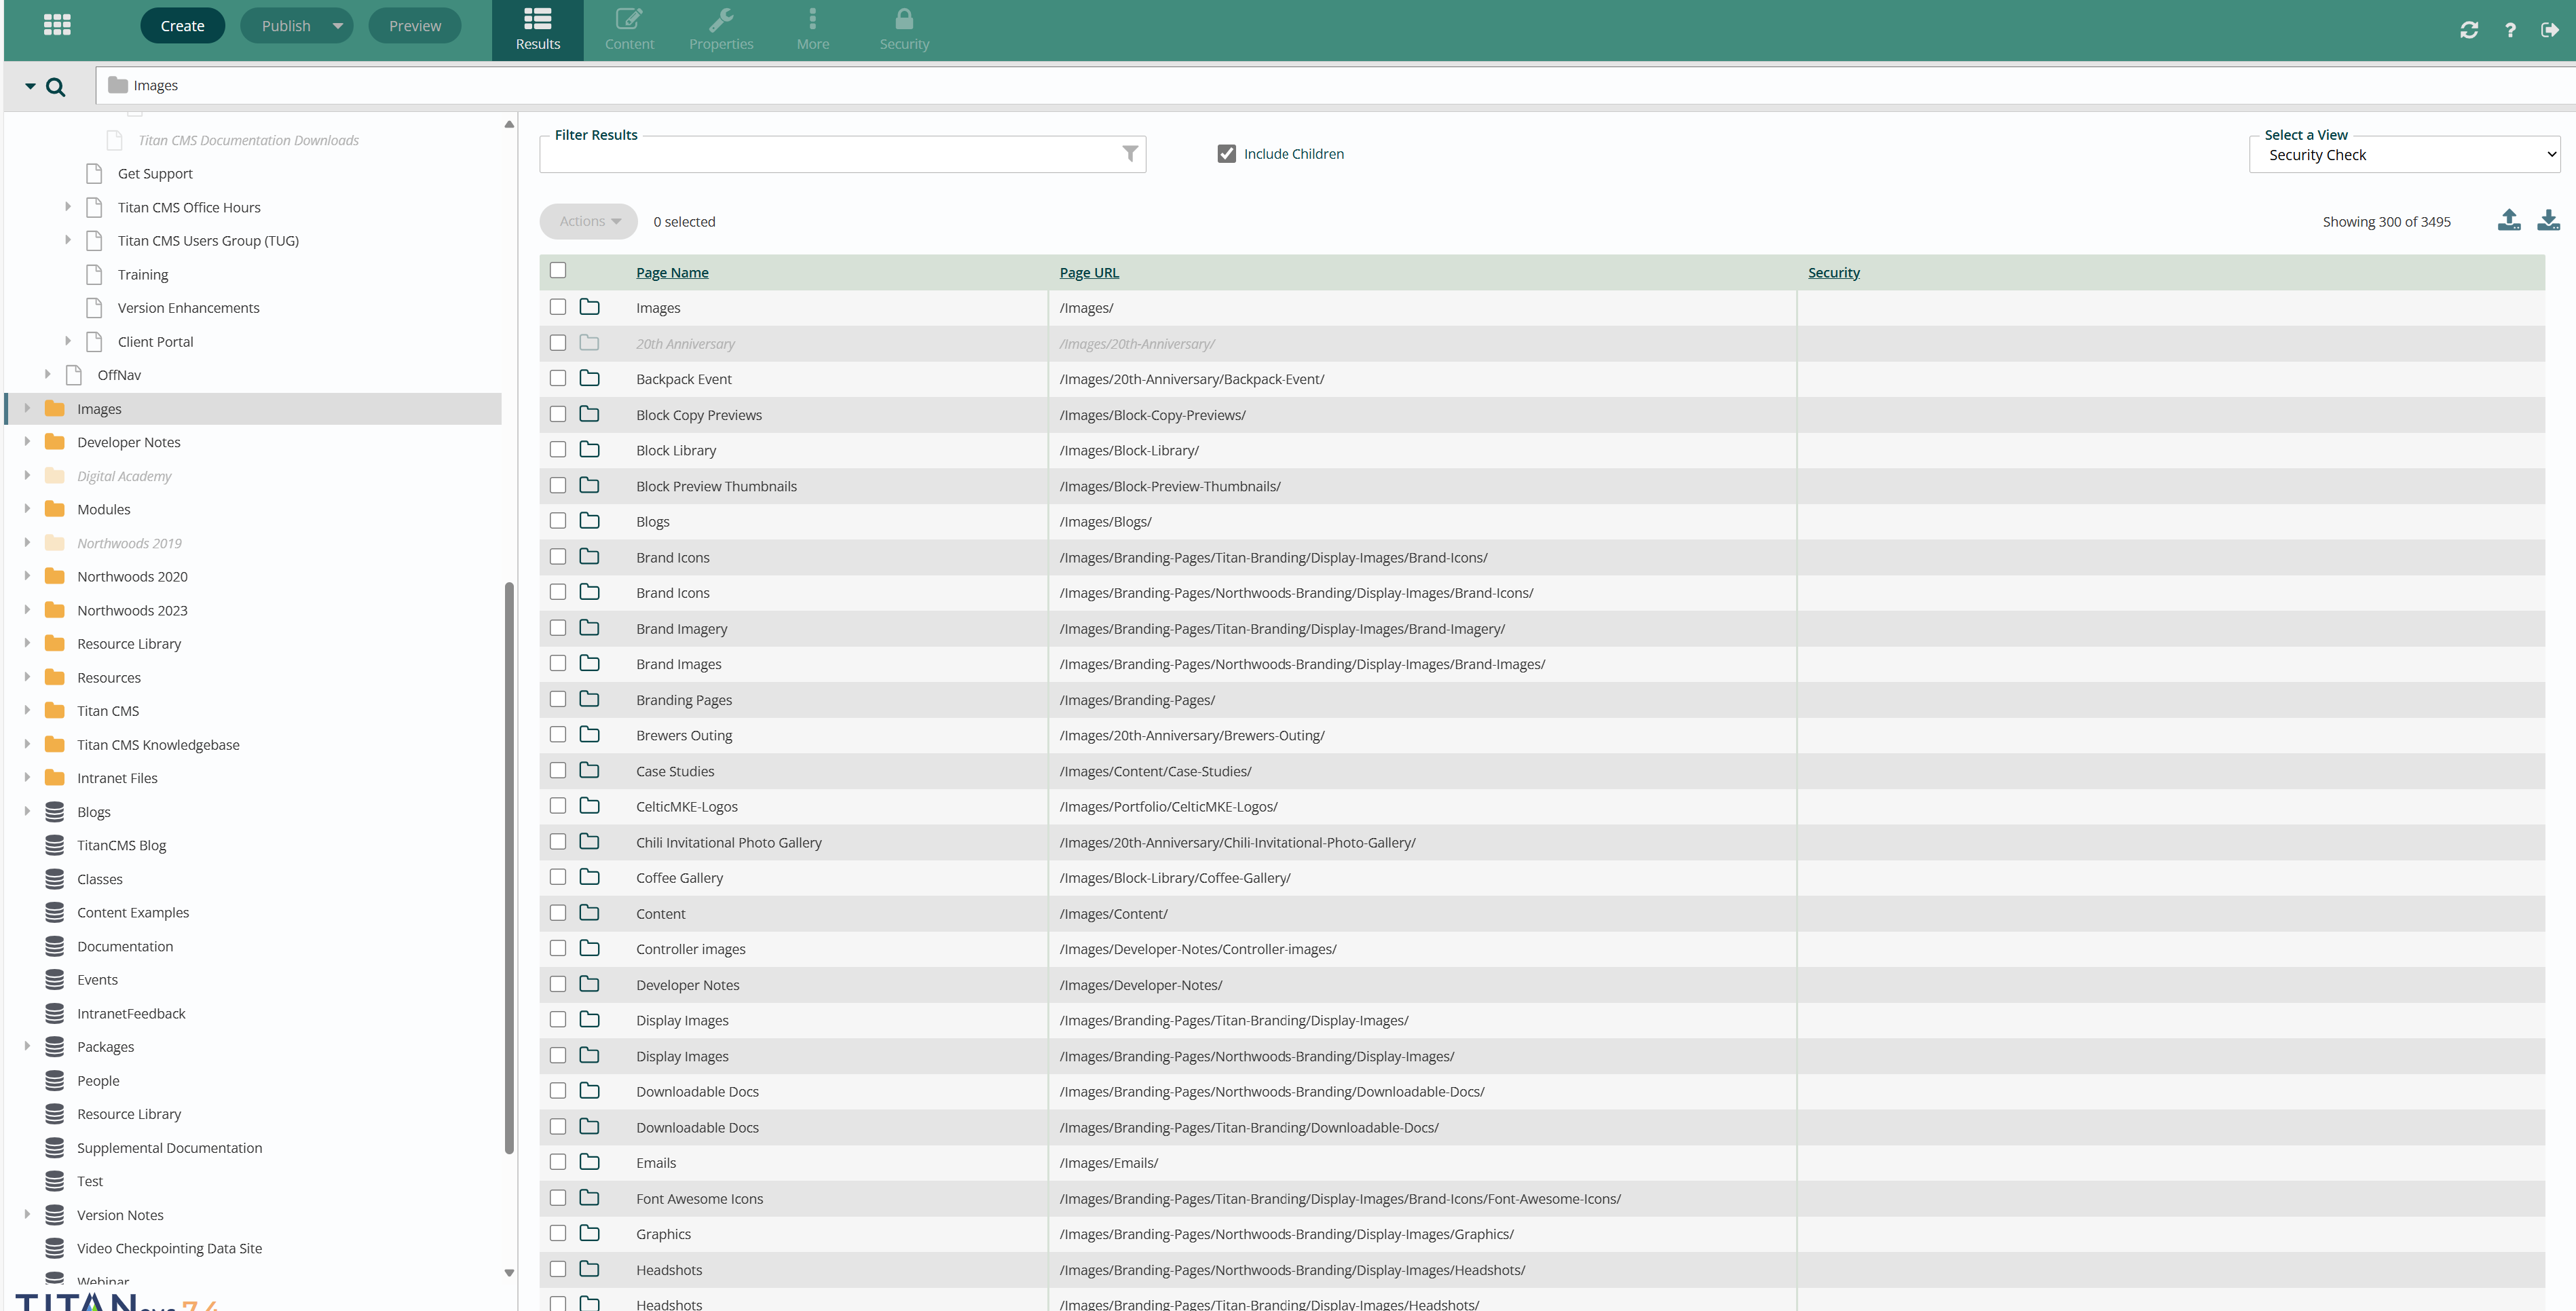
Task: Check the Branding Pages row checkbox
Action: pyautogui.click(x=558, y=699)
